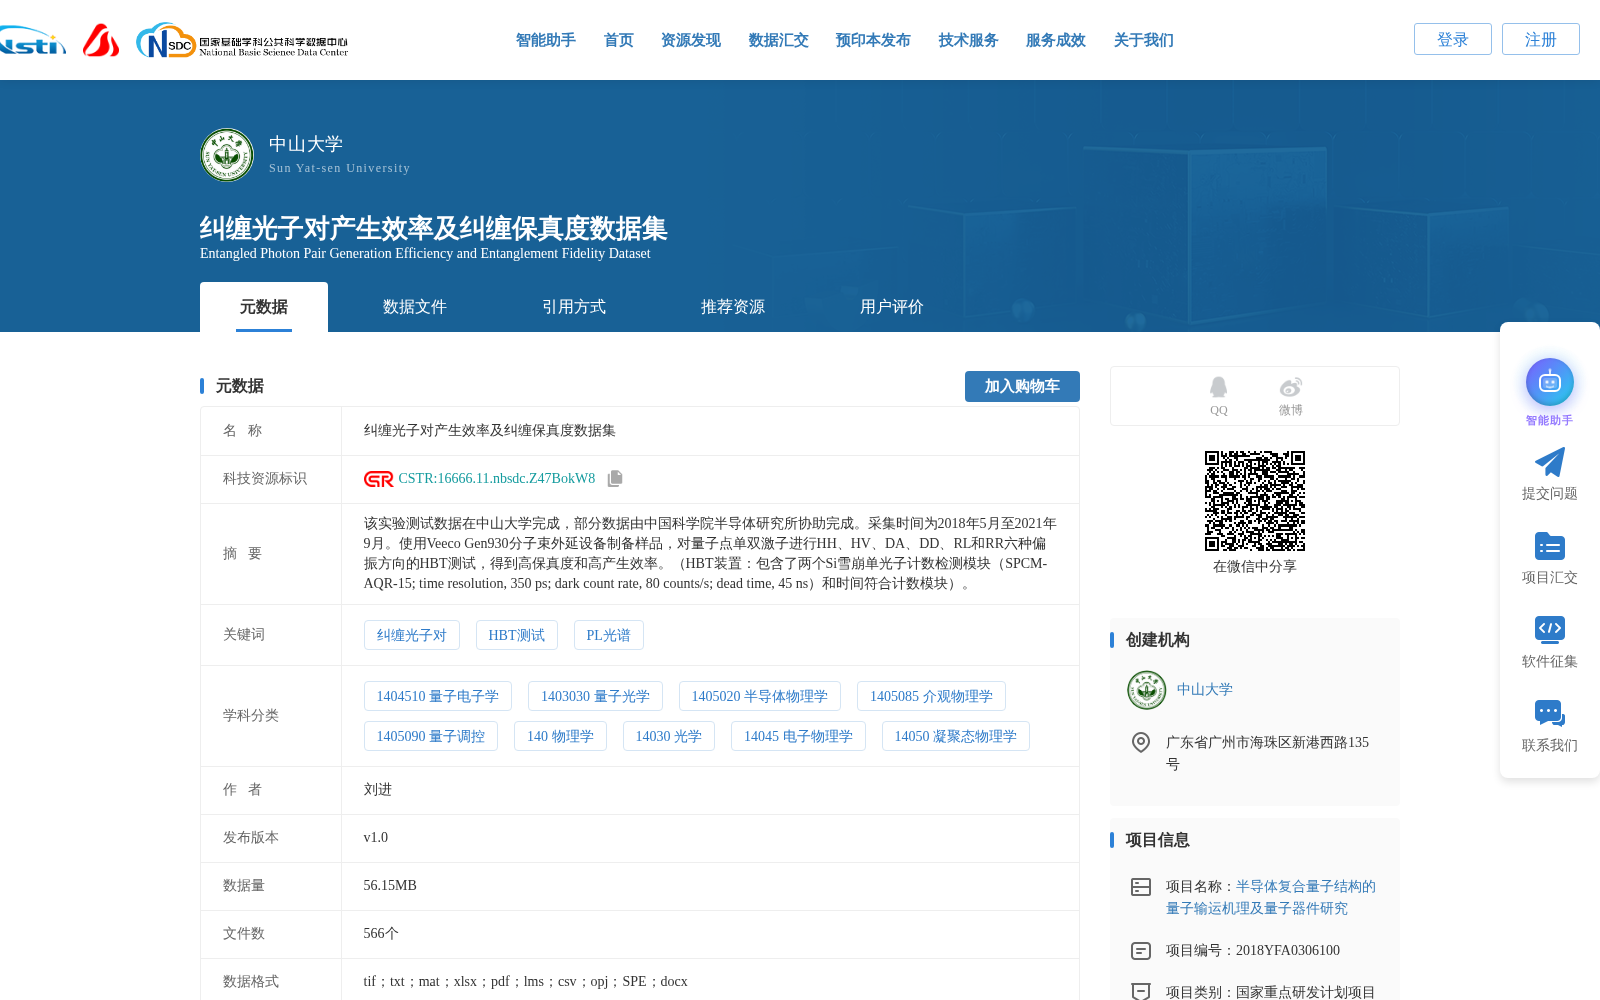Image resolution: width=1600 pixels, height=1000 pixels.
Task: Switch to the 用户评价 tab
Action: click(x=891, y=307)
